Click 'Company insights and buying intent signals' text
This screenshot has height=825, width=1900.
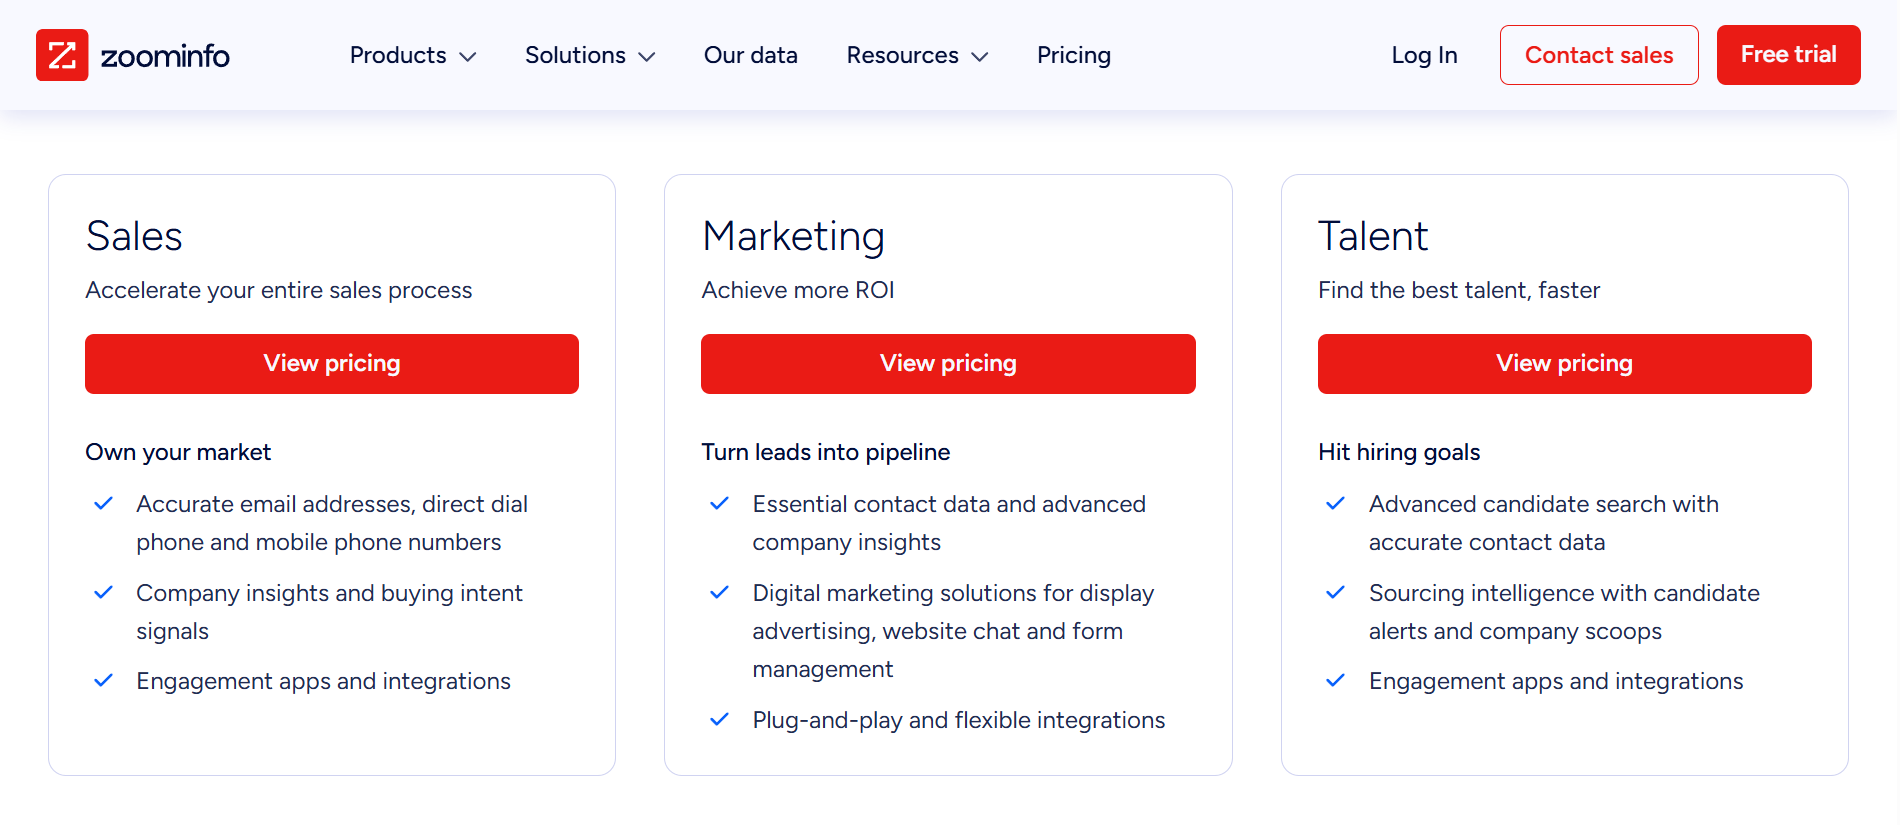pyautogui.click(x=330, y=612)
